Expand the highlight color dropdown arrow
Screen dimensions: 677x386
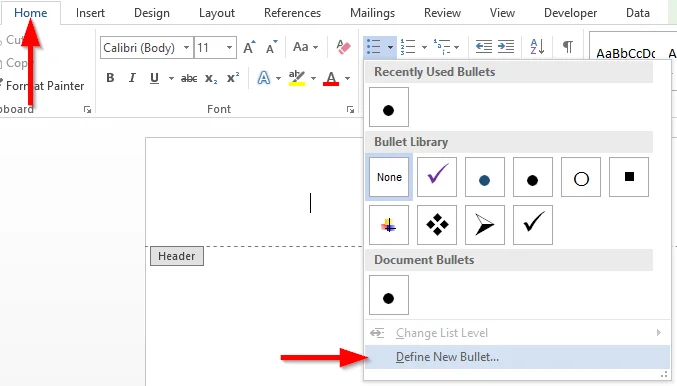[x=313, y=78]
